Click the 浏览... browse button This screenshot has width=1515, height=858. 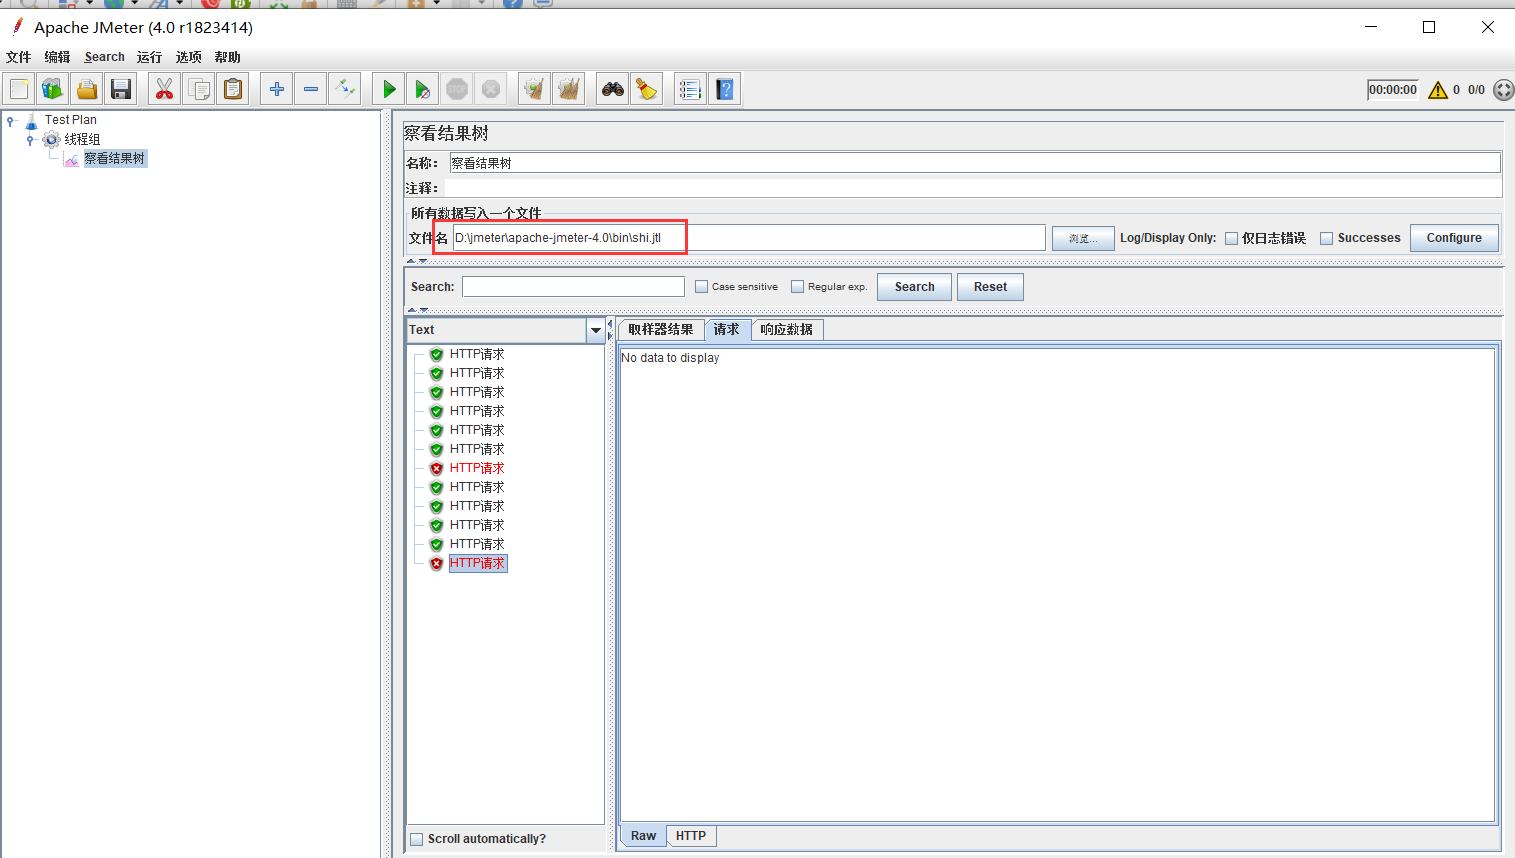1083,238
